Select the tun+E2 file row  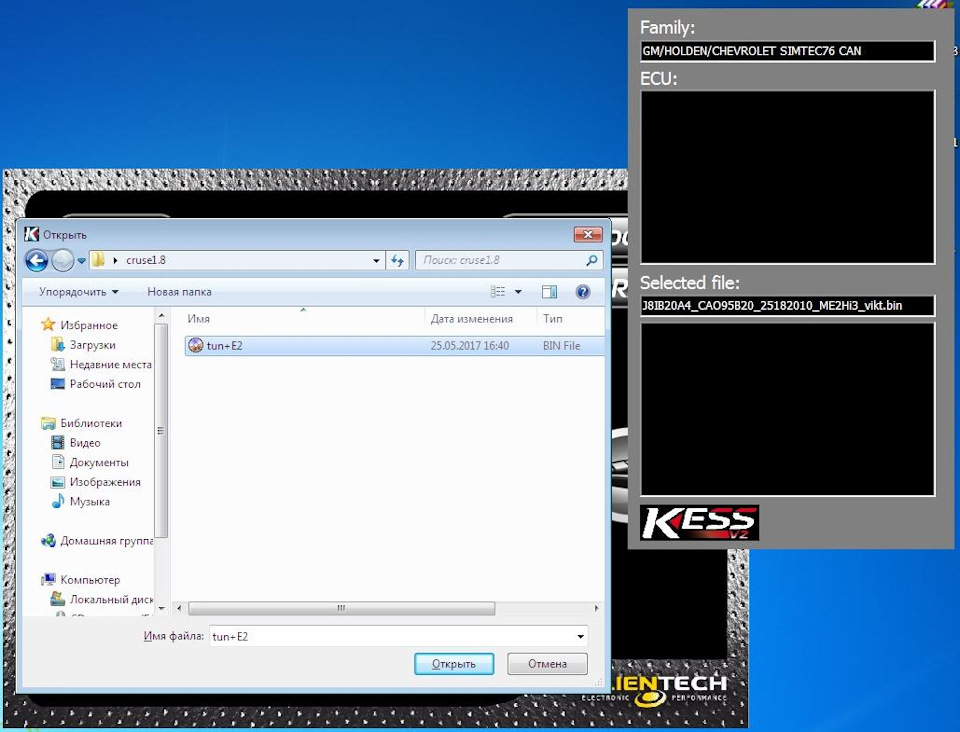tap(394, 346)
